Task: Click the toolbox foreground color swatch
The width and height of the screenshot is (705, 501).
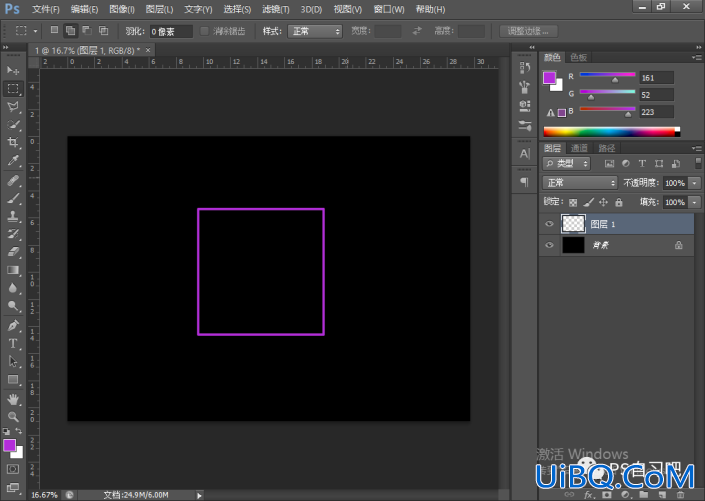Action: click(x=9, y=445)
